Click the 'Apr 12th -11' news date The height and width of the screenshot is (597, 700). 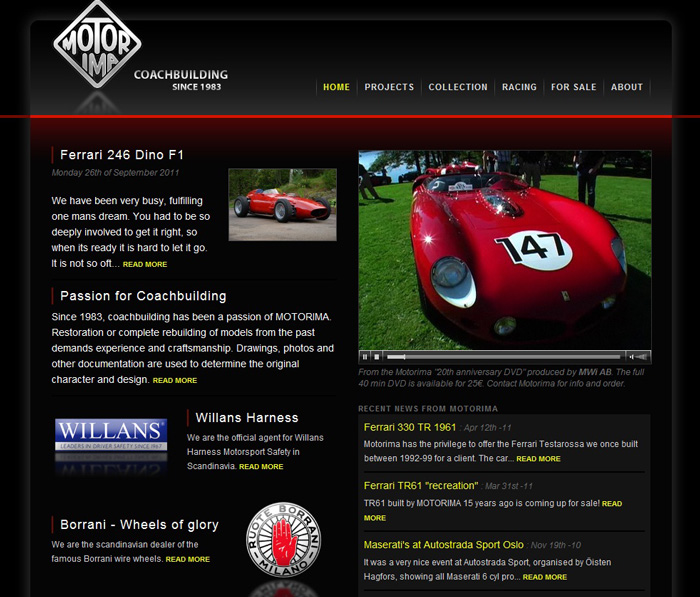[488, 428]
